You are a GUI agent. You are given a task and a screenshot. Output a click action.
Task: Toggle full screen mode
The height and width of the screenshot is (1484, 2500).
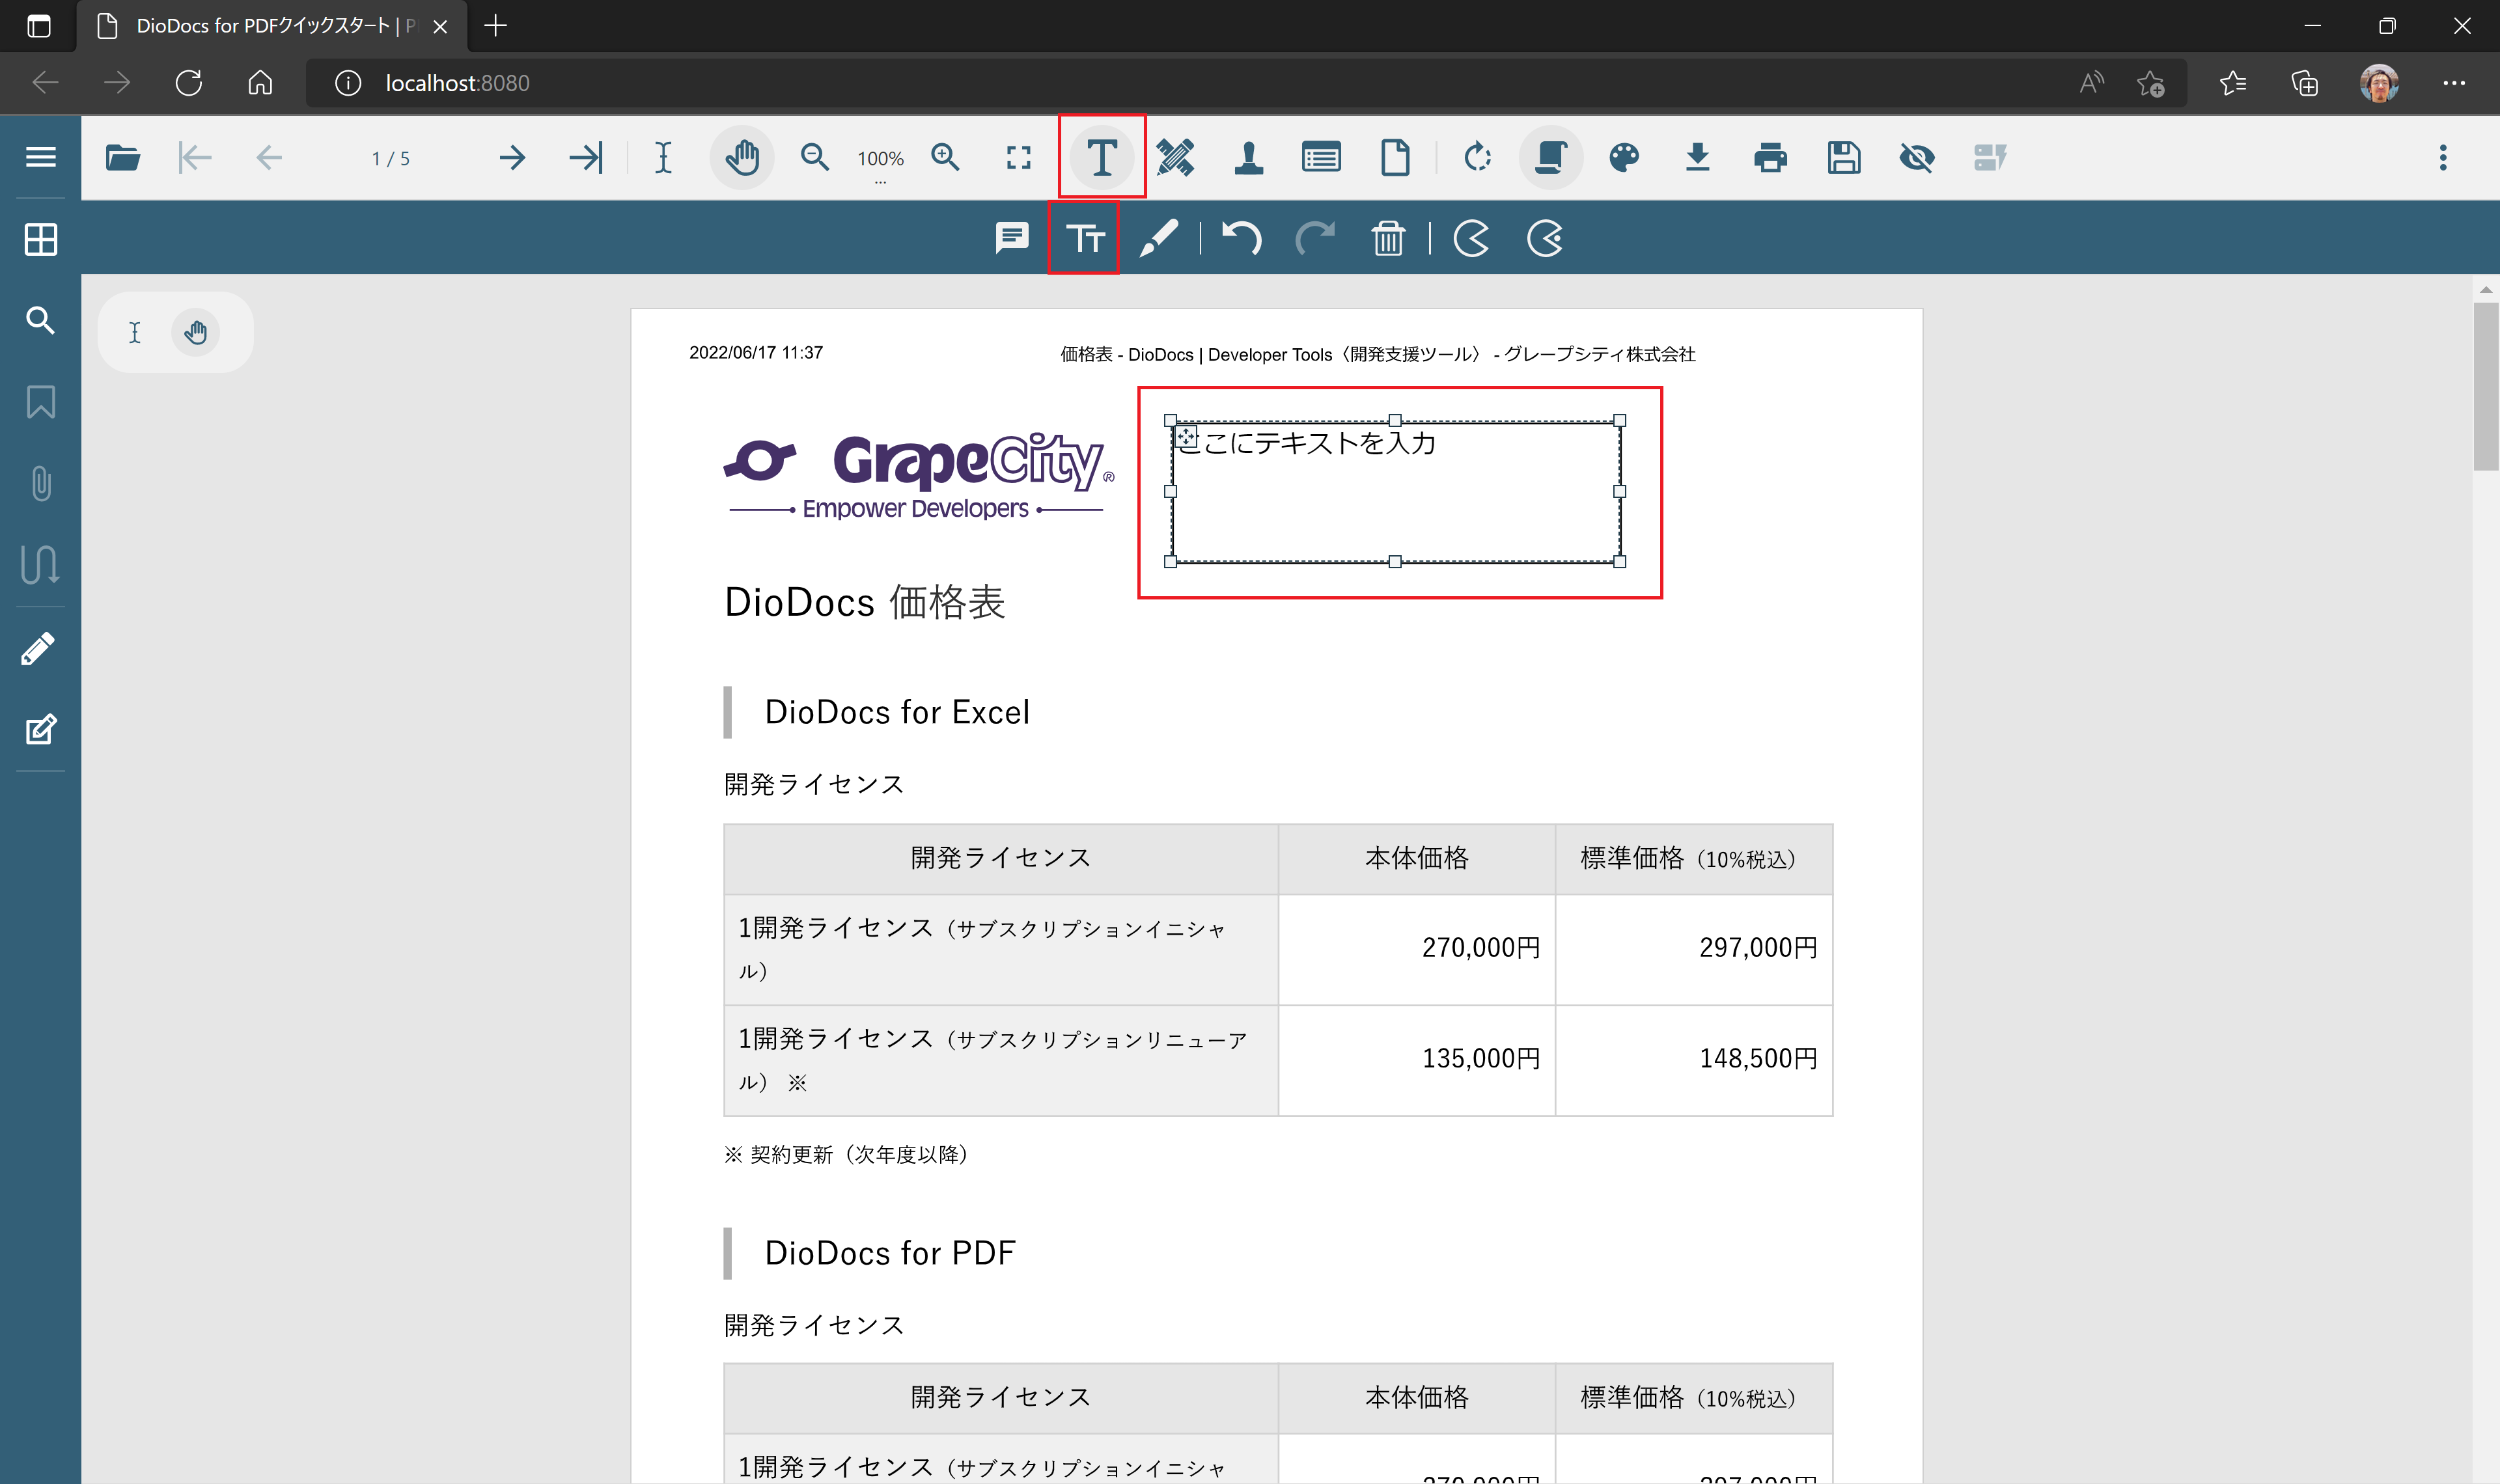pyautogui.click(x=1018, y=158)
